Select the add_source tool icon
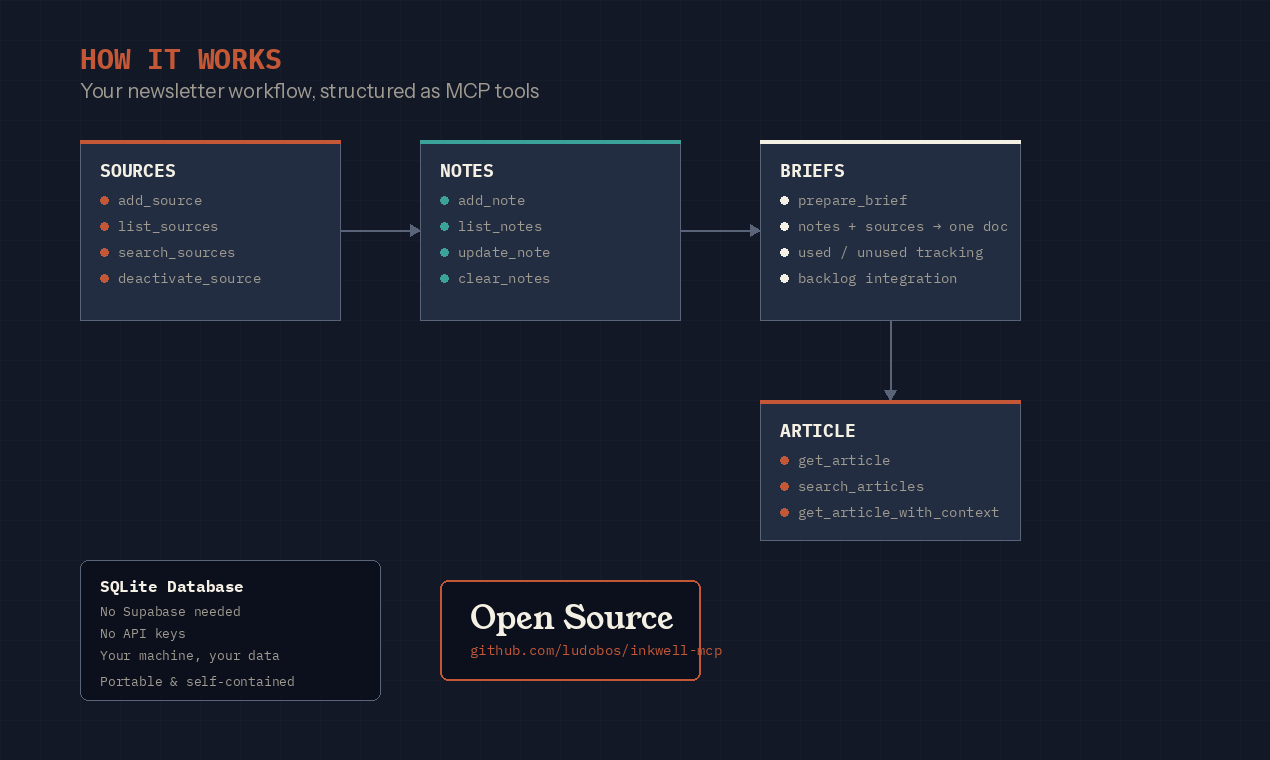The height and width of the screenshot is (760, 1270). pyautogui.click(x=104, y=200)
